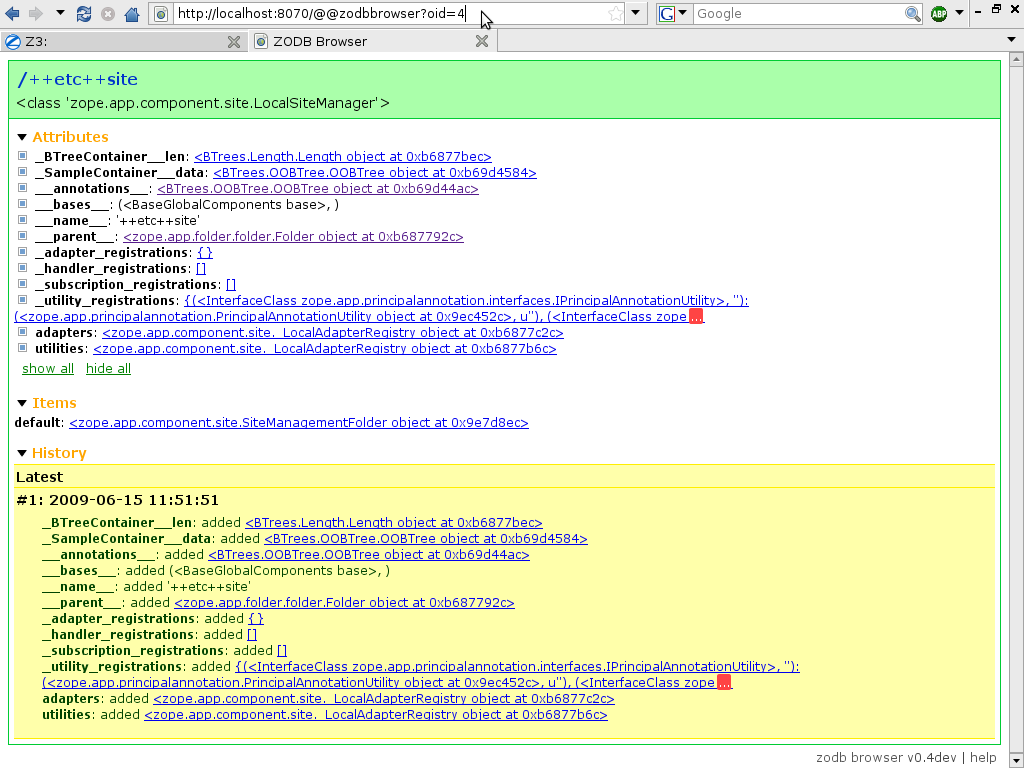The image size is (1024, 768).
Task: Bookmark page with the star icon
Action: pos(615,14)
